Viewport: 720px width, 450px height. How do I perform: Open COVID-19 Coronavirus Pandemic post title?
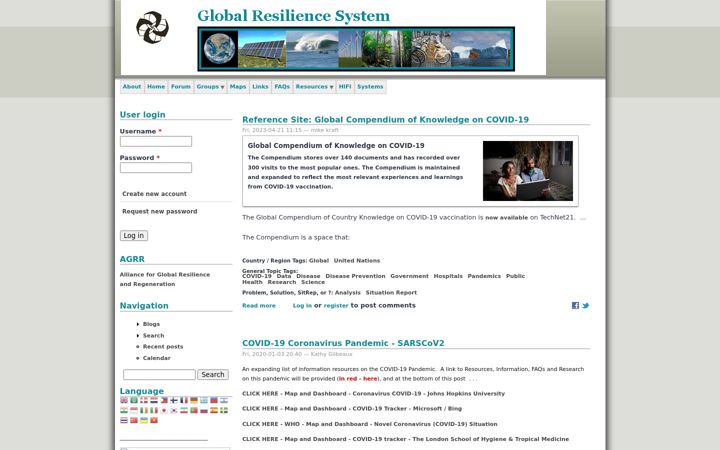(343, 343)
